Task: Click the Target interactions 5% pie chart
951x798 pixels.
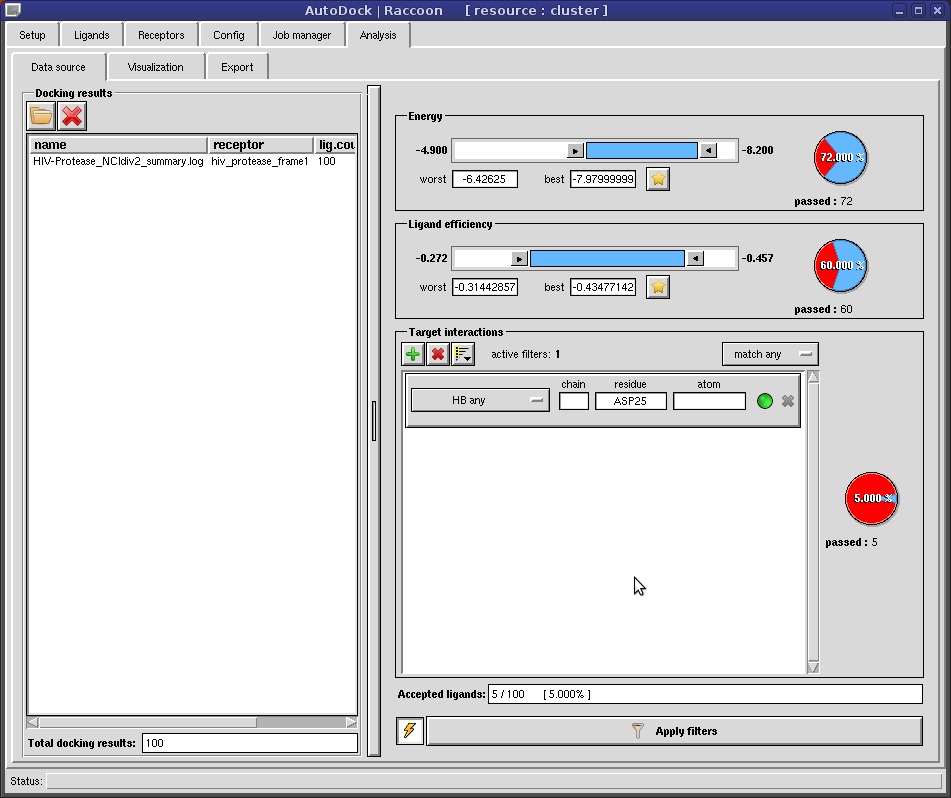Action: (x=872, y=498)
